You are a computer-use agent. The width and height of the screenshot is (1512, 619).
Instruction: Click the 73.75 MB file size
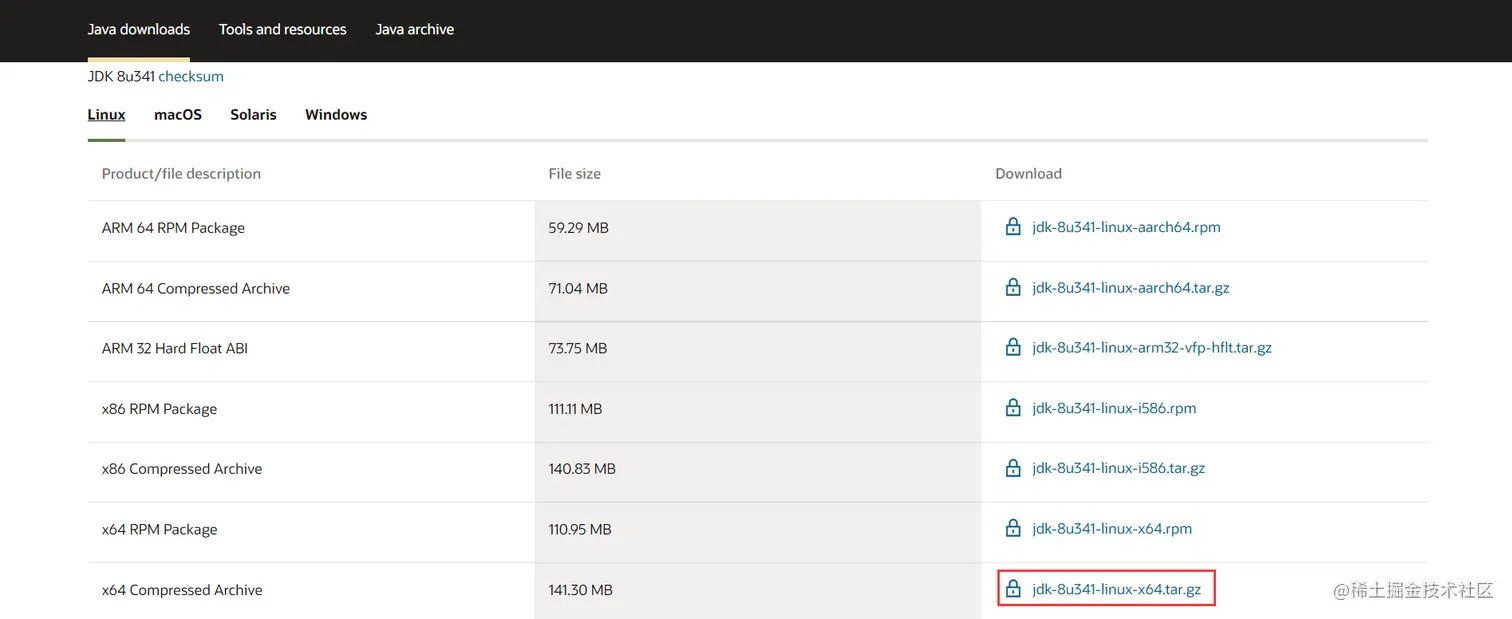(x=578, y=348)
